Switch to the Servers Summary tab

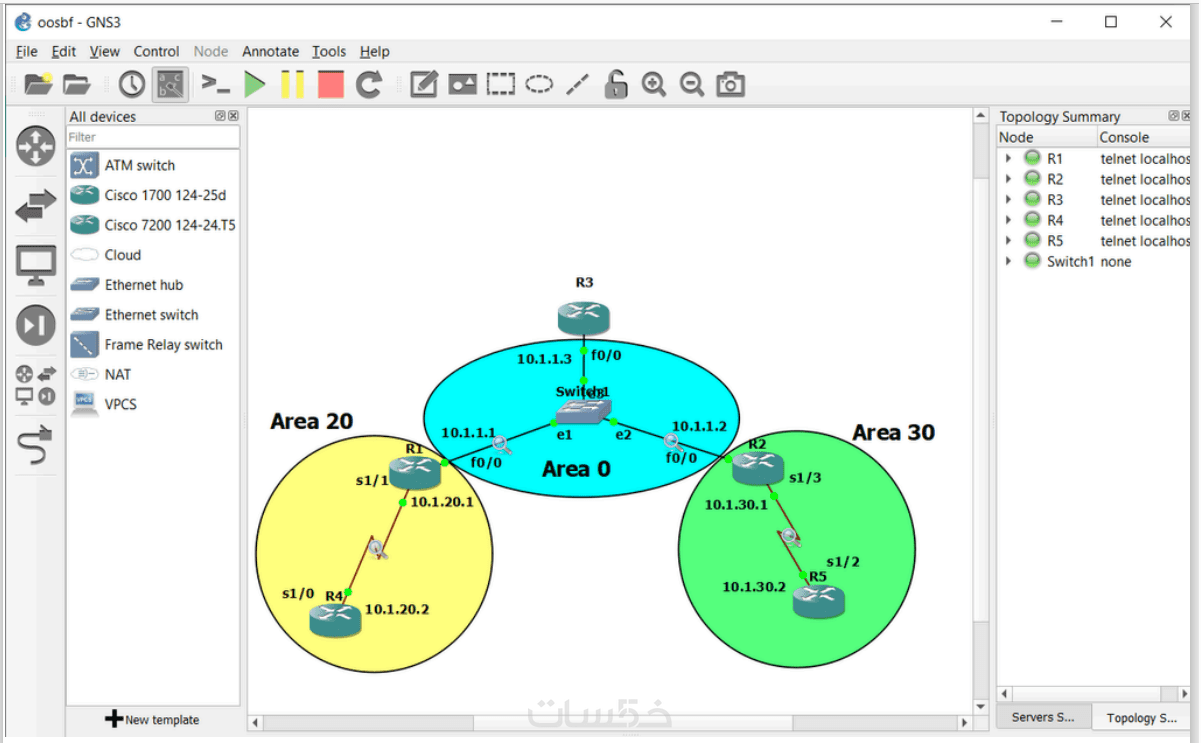[1043, 717]
